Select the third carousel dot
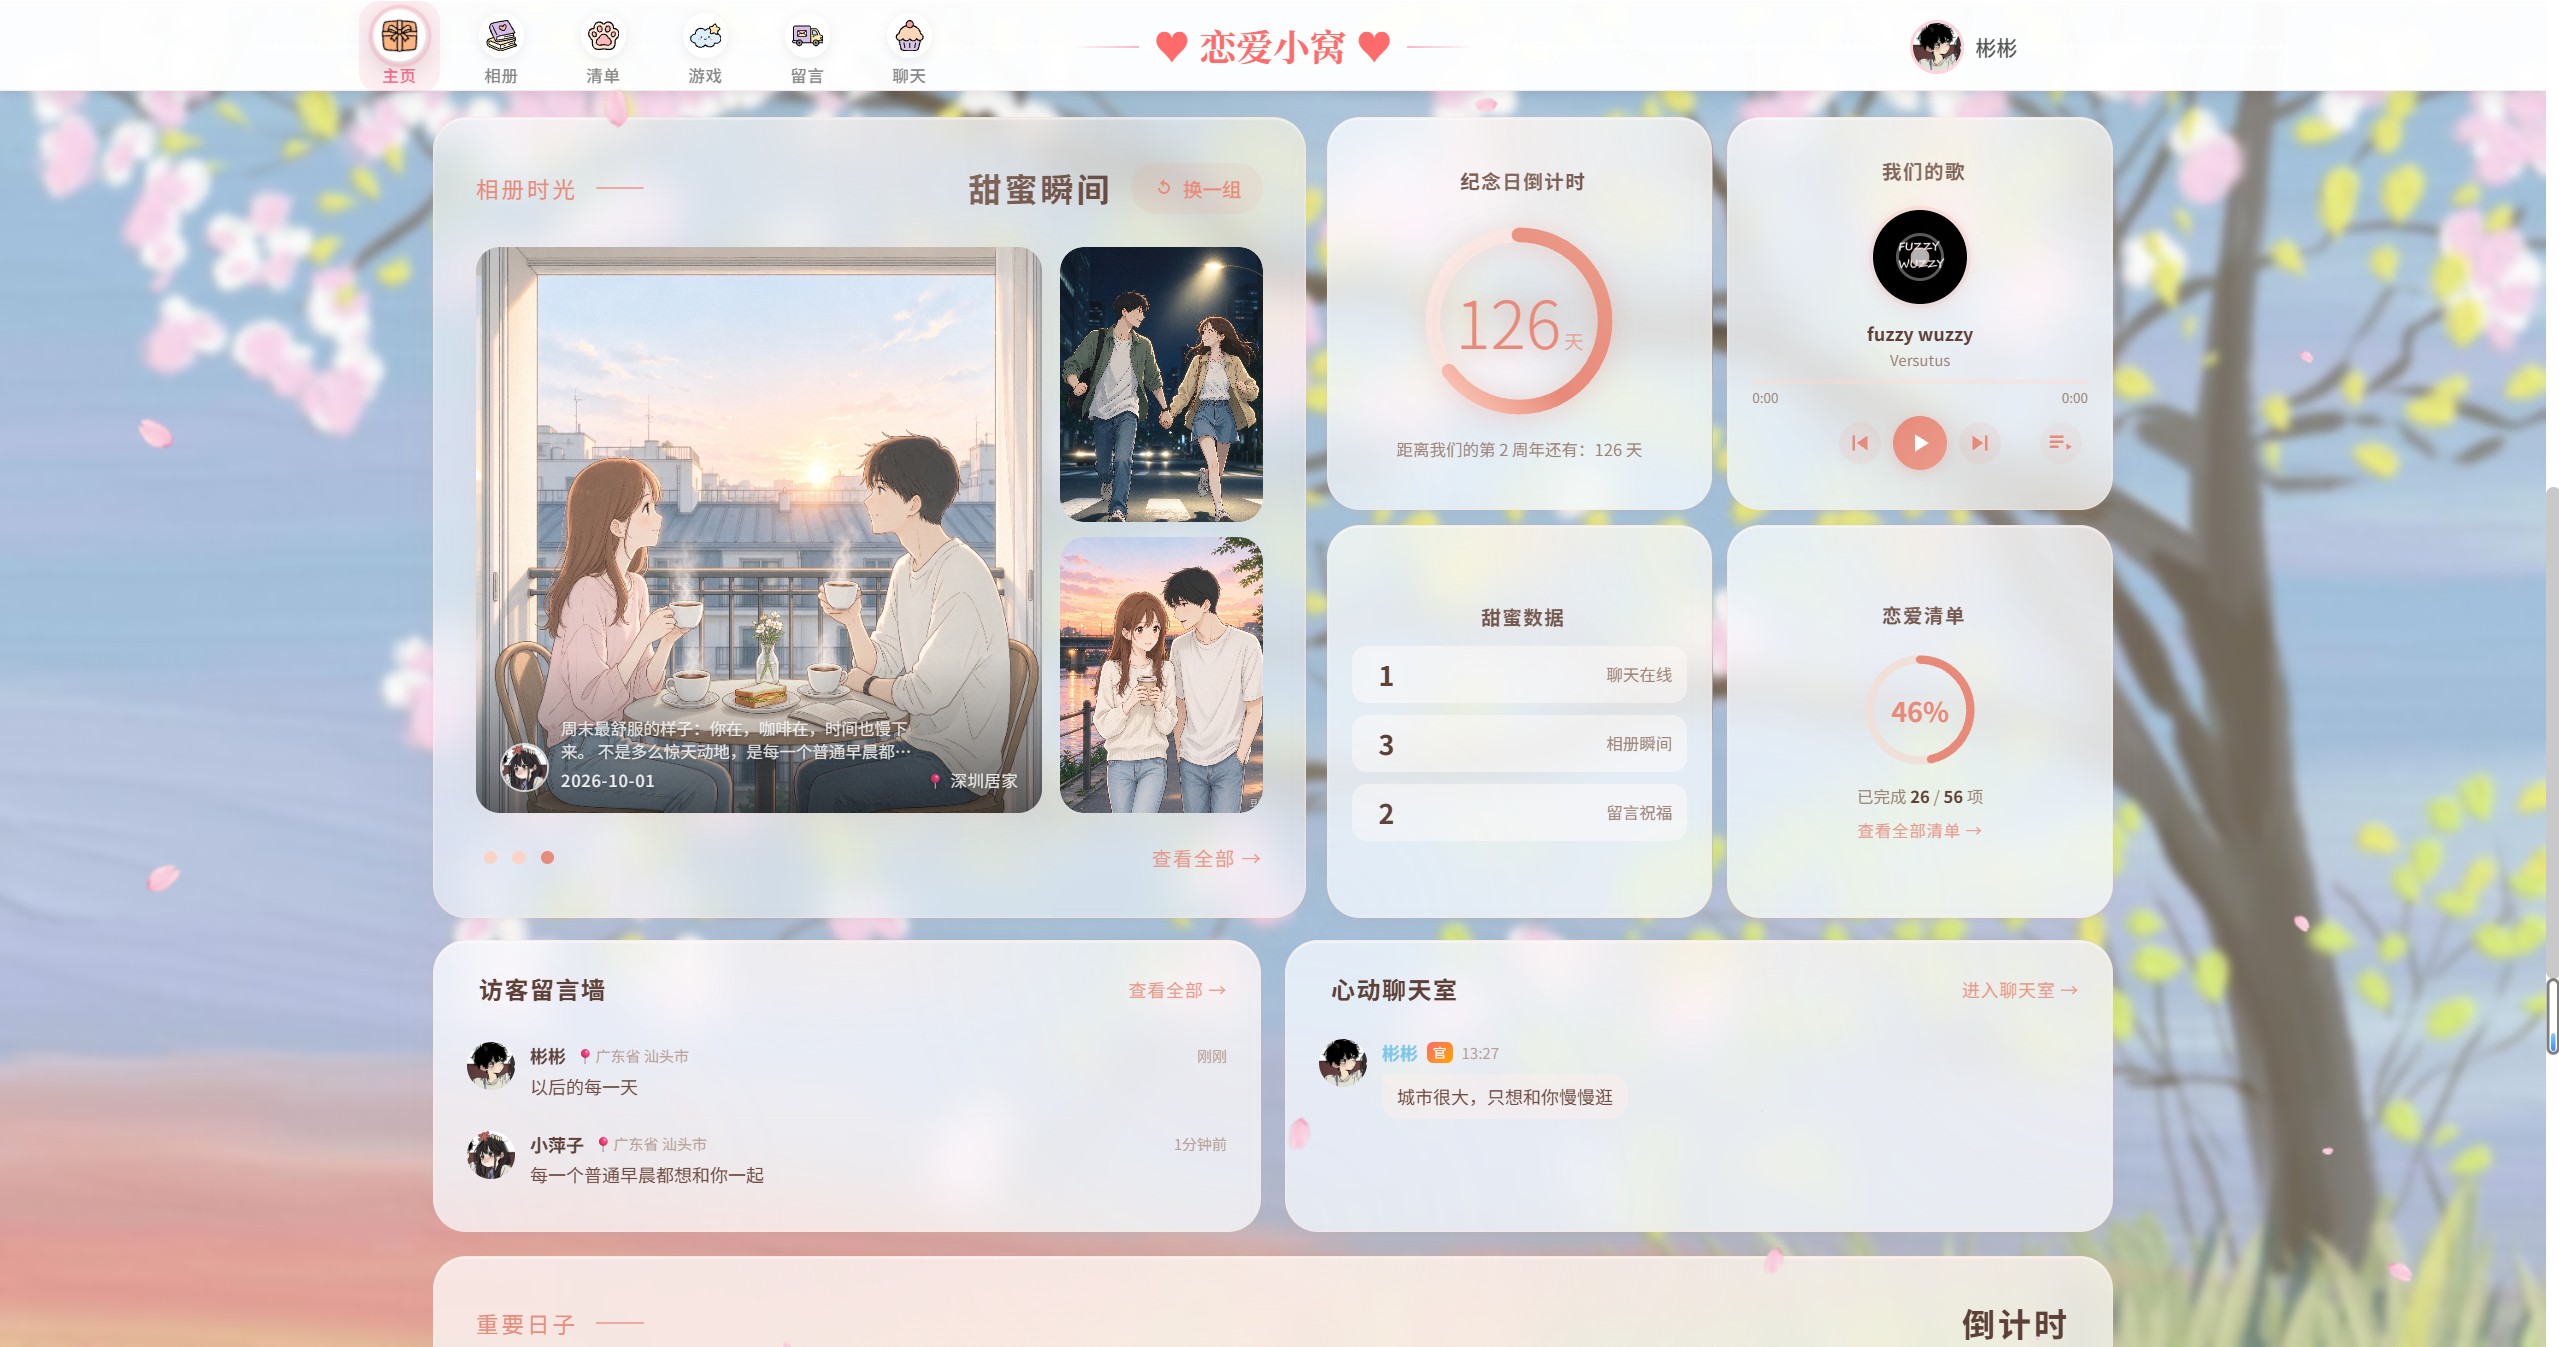 (547, 857)
